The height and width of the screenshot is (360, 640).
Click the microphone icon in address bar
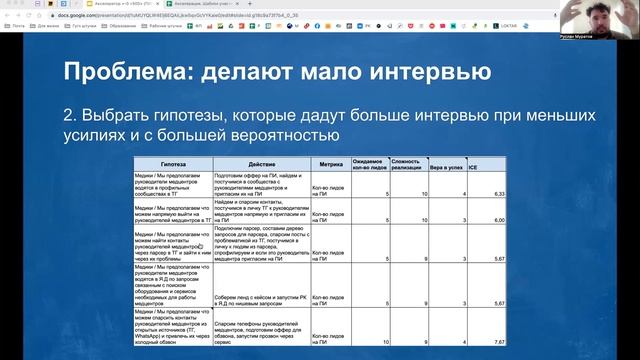(x=555, y=15)
